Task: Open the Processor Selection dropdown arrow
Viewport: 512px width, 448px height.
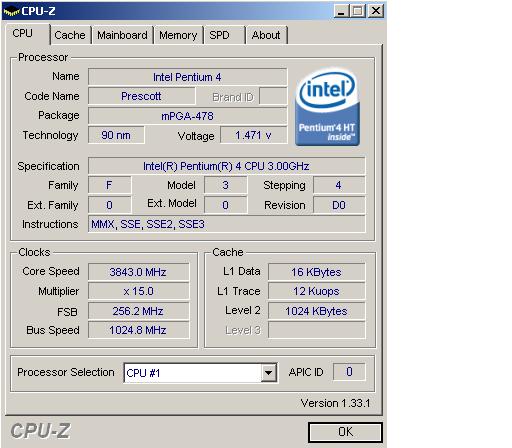Action: tap(269, 373)
